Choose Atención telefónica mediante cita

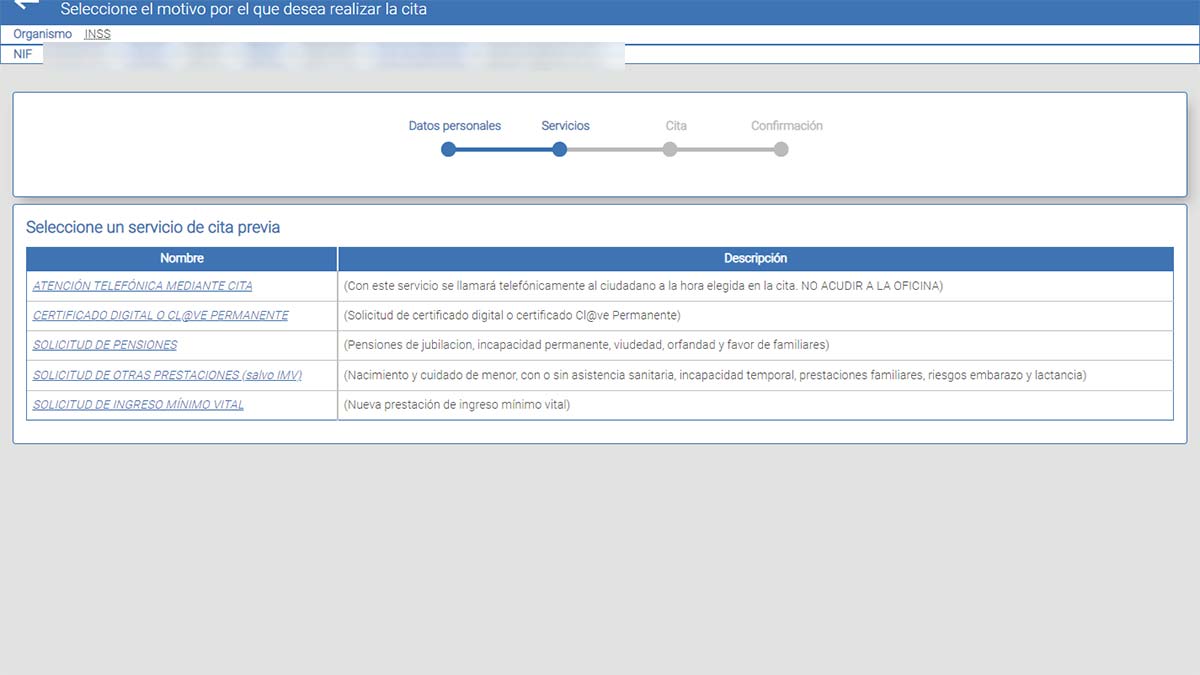(x=142, y=286)
